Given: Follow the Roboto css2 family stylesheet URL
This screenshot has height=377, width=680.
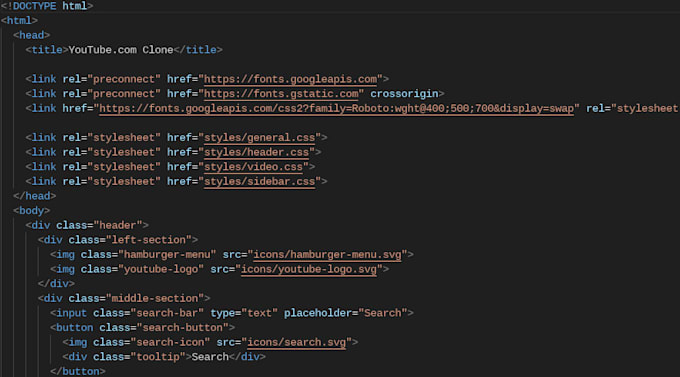Looking at the screenshot, I should pos(337,108).
